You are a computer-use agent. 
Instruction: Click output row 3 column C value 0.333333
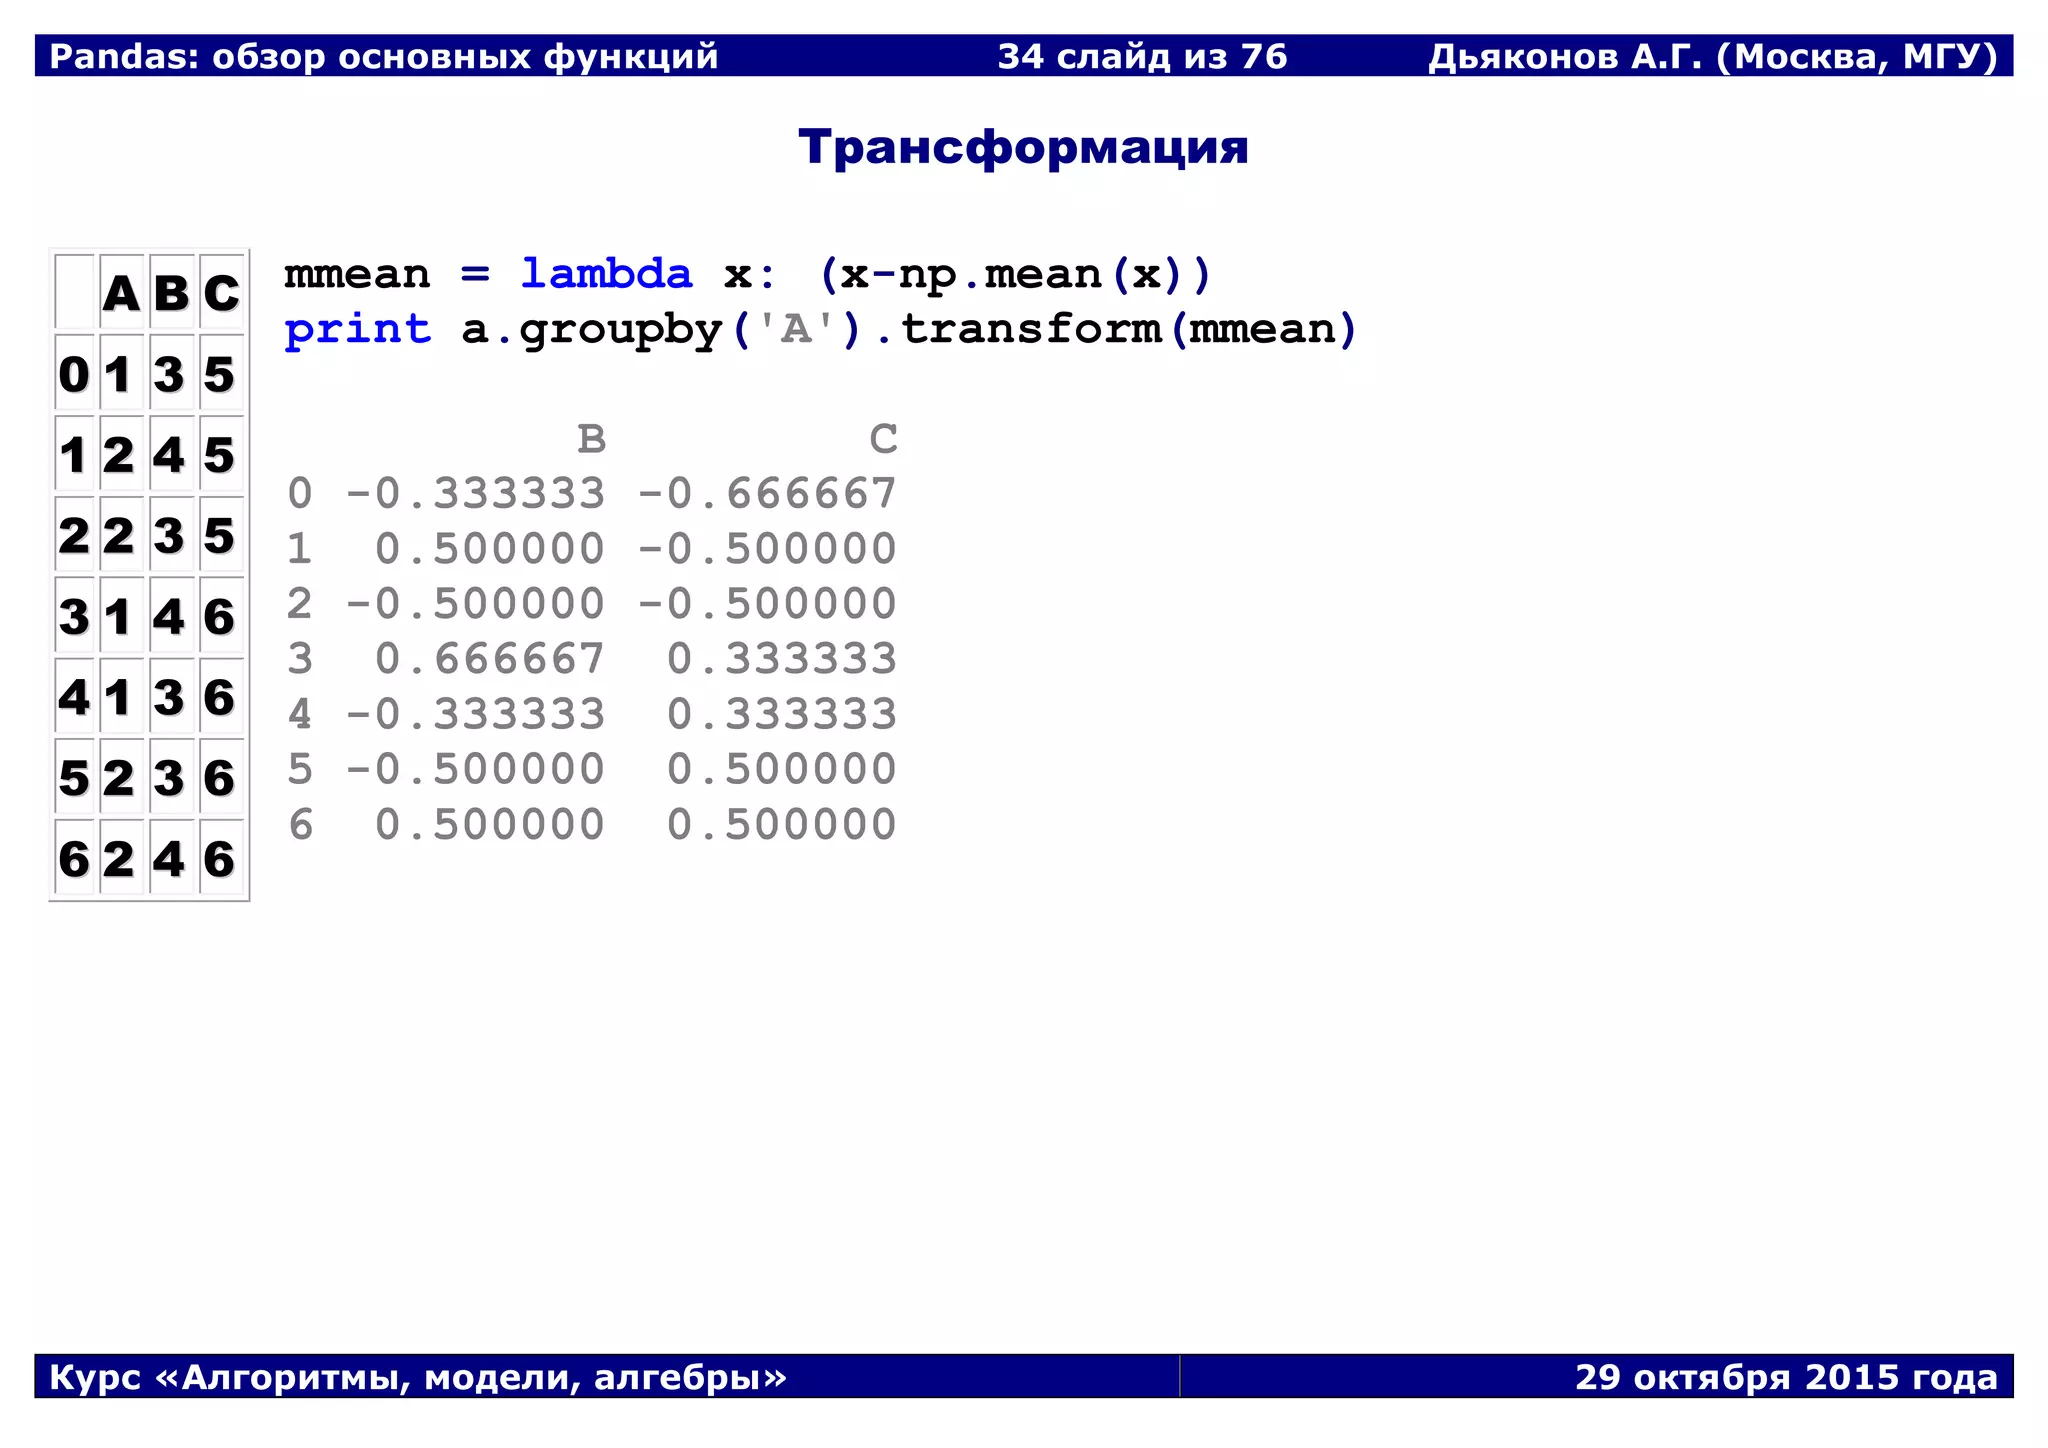pos(782,659)
